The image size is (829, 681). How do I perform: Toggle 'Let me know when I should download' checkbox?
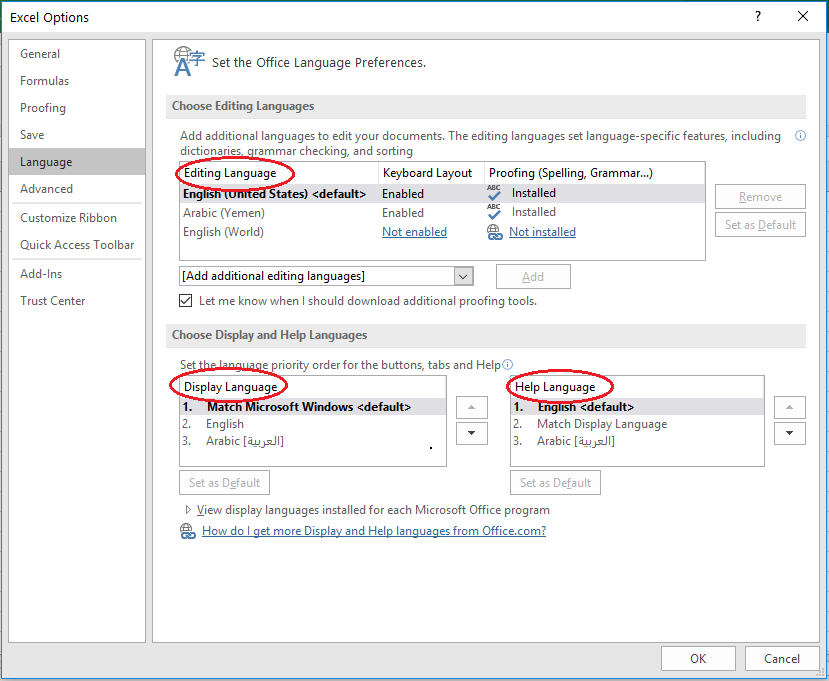(186, 301)
